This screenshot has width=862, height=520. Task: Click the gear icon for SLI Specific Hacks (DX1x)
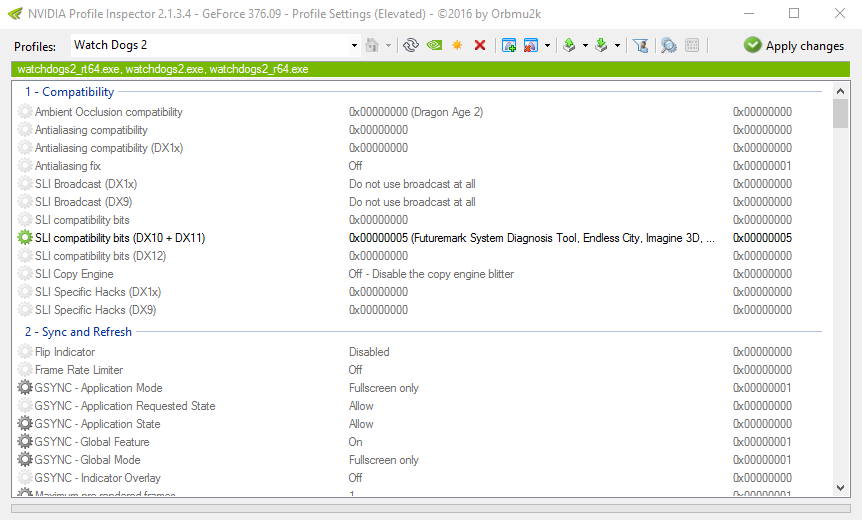click(25, 292)
